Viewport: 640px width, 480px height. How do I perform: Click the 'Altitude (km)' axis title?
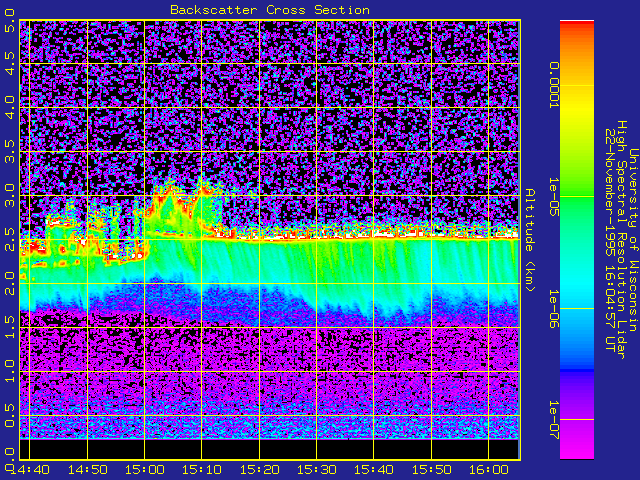(529, 240)
